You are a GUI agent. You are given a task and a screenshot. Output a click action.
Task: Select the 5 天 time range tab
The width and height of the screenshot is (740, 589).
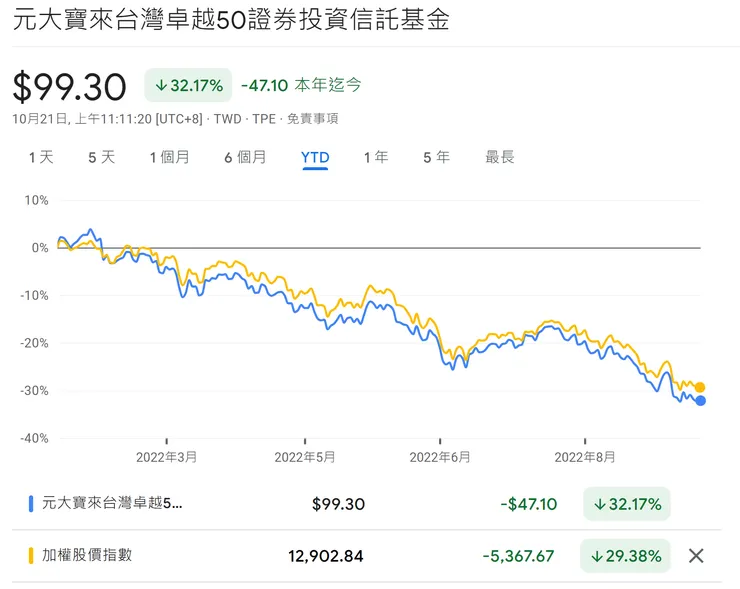pyautogui.click(x=101, y=157)
